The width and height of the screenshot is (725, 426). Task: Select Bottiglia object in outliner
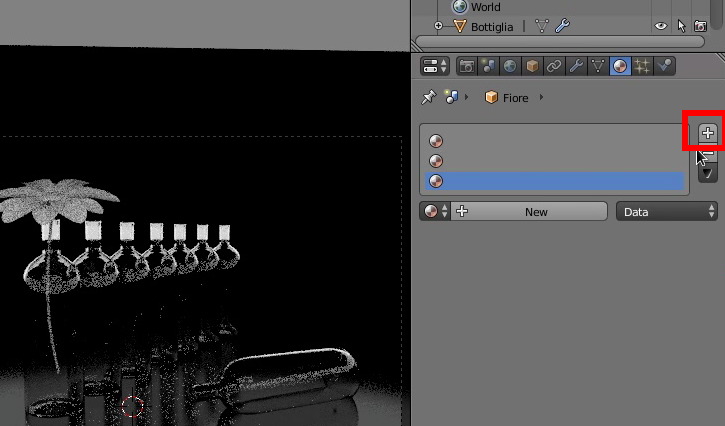coord(492,27)
